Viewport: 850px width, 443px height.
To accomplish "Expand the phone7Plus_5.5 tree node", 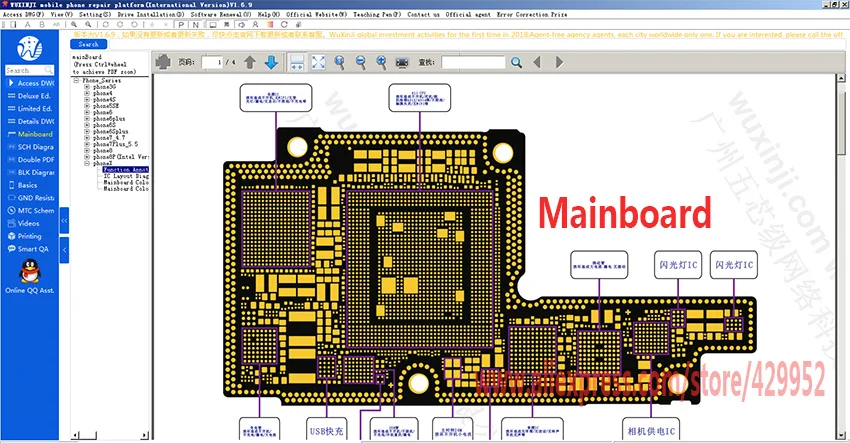I will tap(87, 144).
